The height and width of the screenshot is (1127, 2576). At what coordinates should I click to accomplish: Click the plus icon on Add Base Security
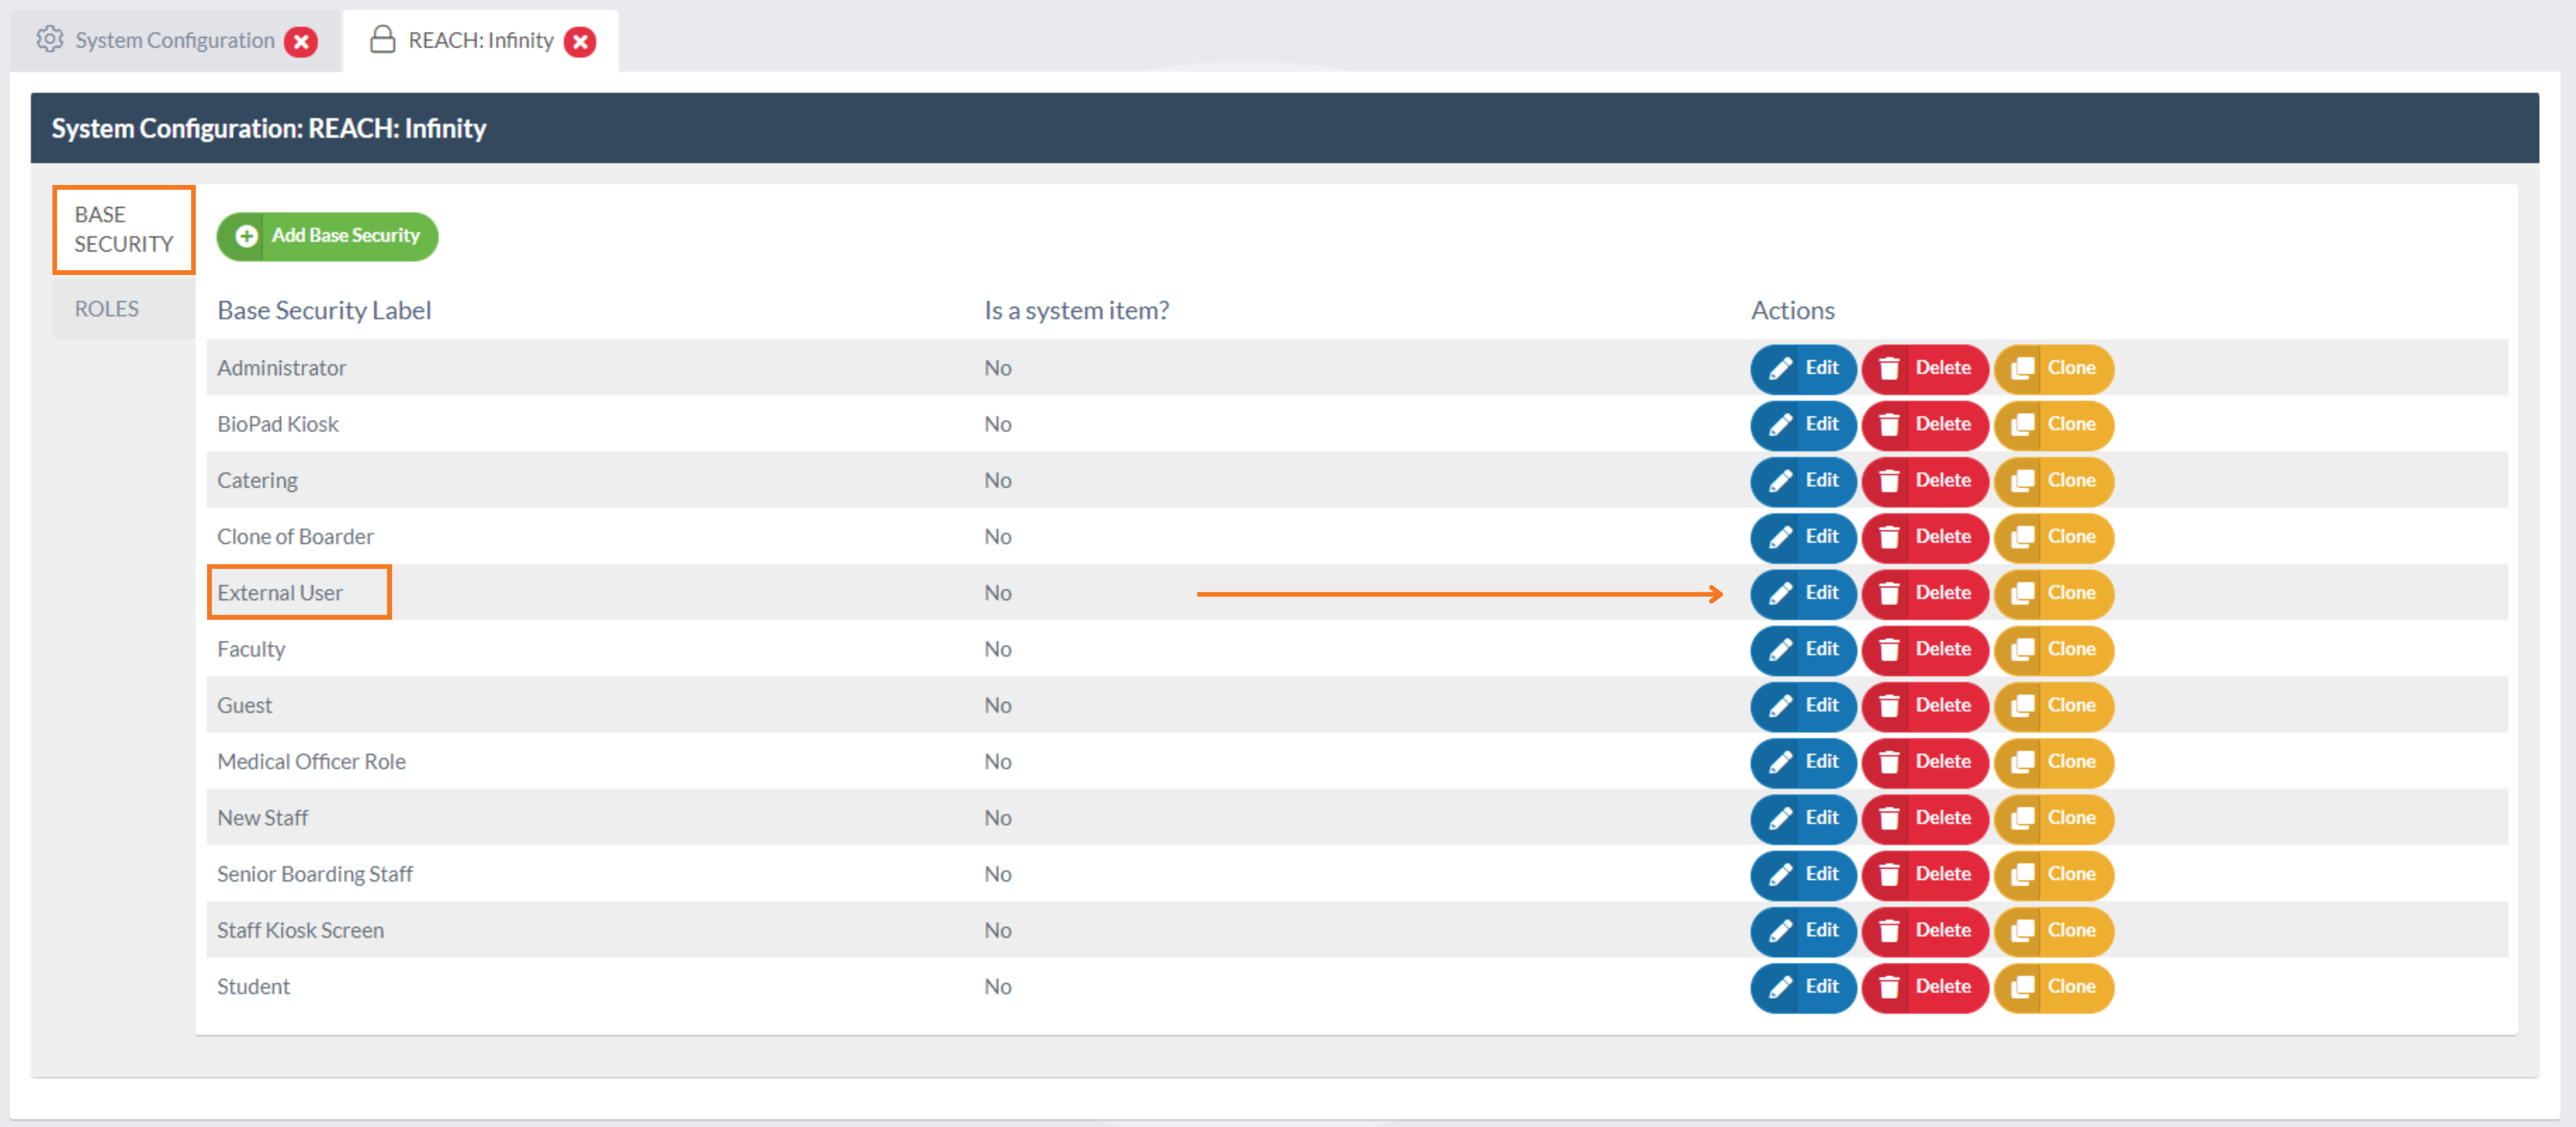point(246,236)
